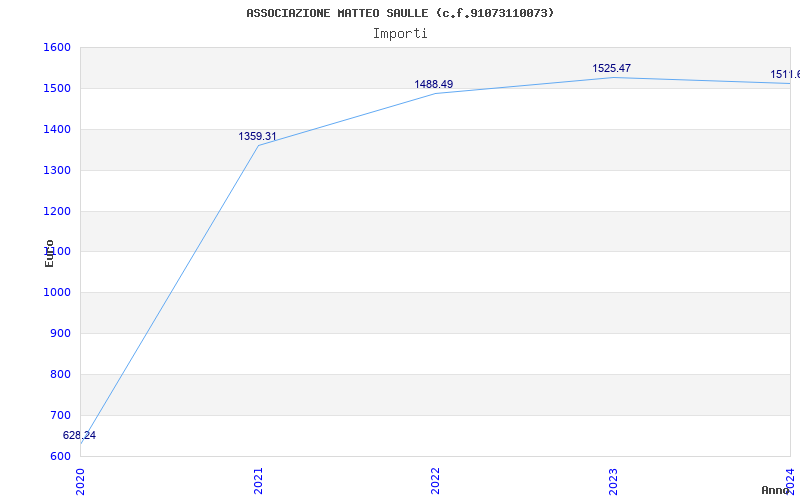The height and width of the screenshot is (500, 800).
Task: Click the 2024 x-axis year label
Action: click(x=790, y=481)
